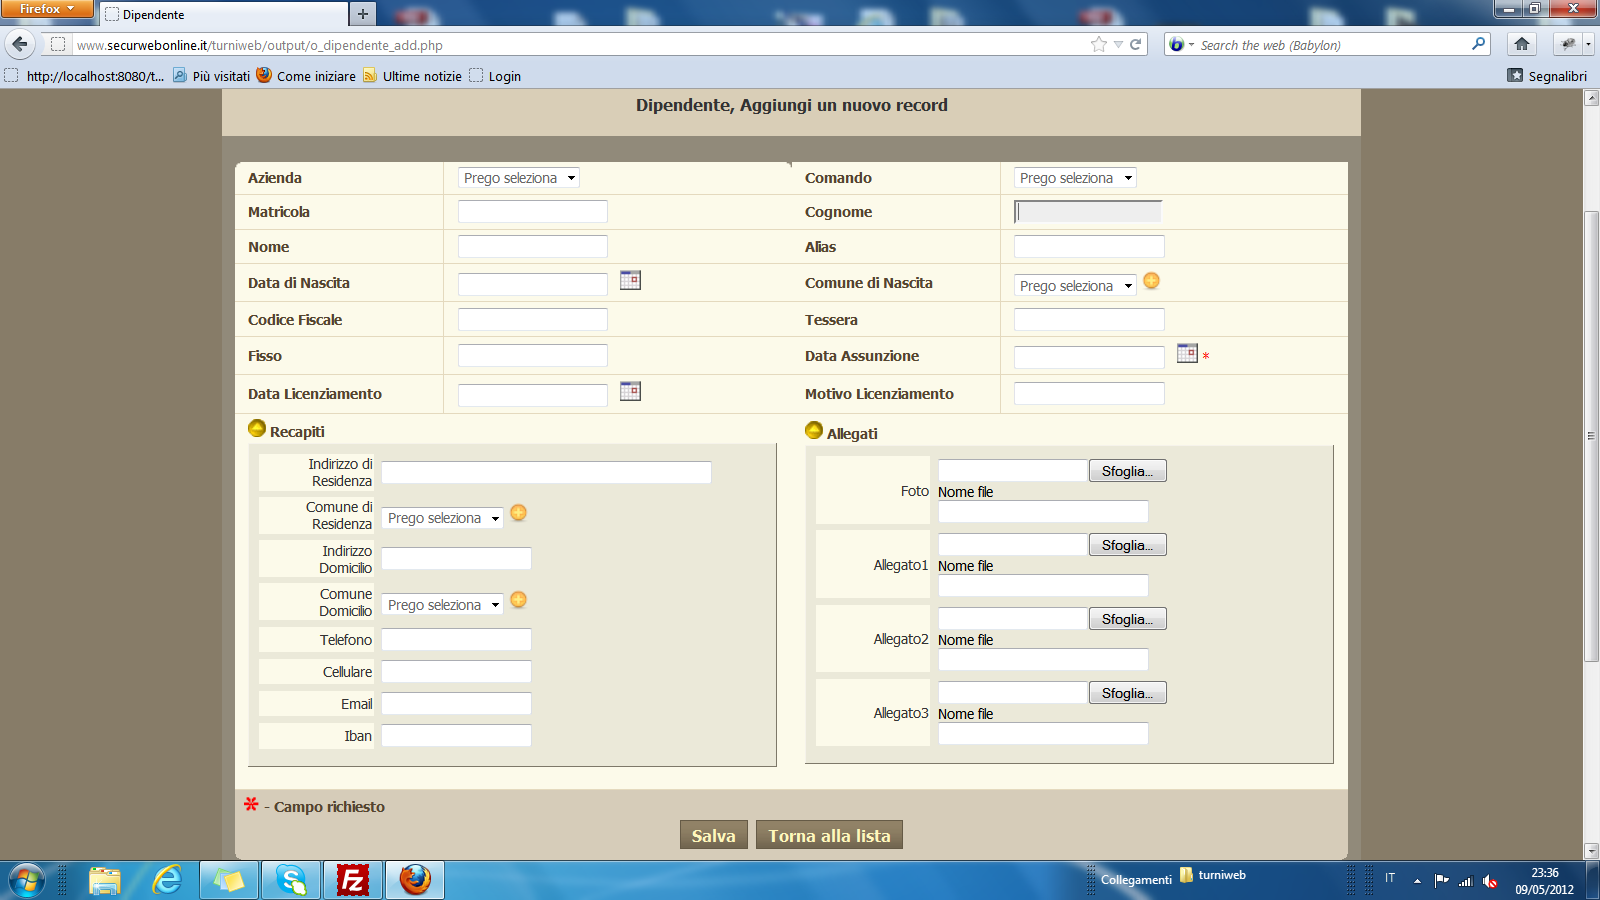1600x900 pixels.
Task: Click the Matricola input field
Action: (x=532, y=212)
